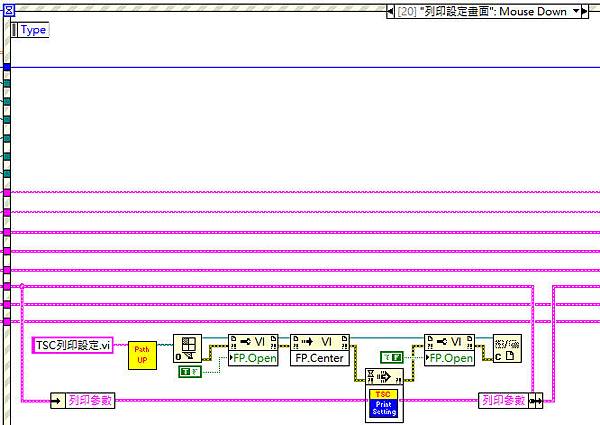Open the event case selector dropdown arrow
600x425 pixels.
(x=576, y=11)
